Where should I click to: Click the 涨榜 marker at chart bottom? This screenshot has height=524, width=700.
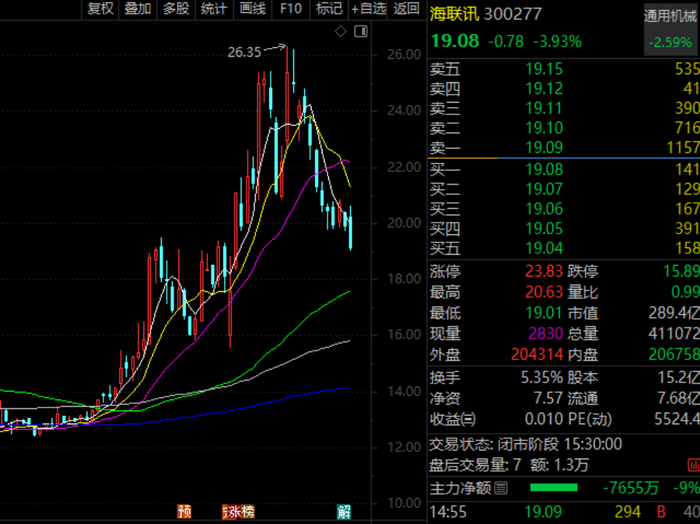(238, 512)
